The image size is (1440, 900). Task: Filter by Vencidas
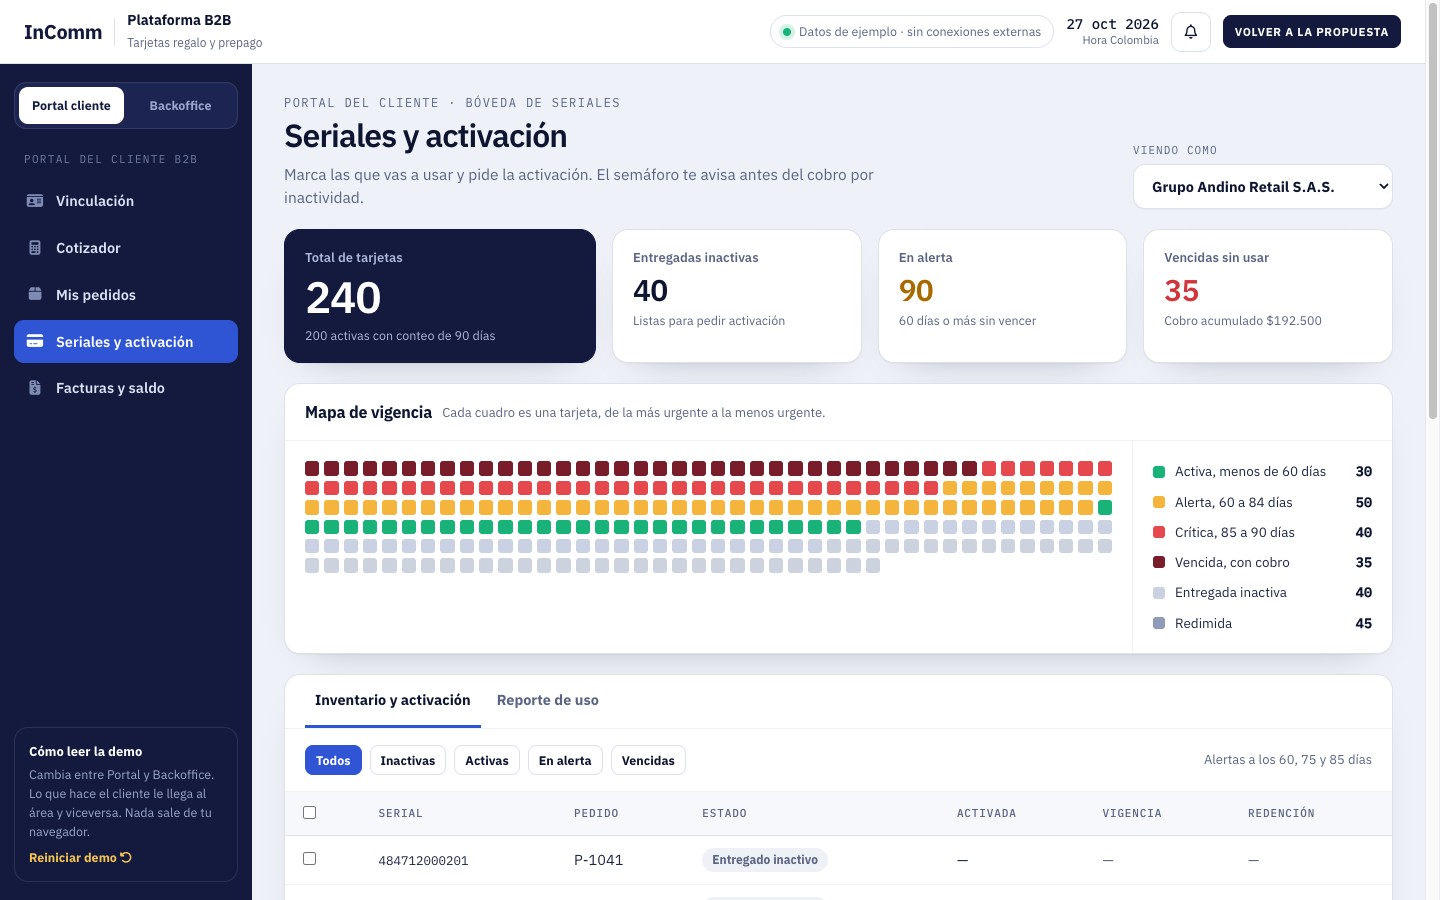tap(648, 760)
